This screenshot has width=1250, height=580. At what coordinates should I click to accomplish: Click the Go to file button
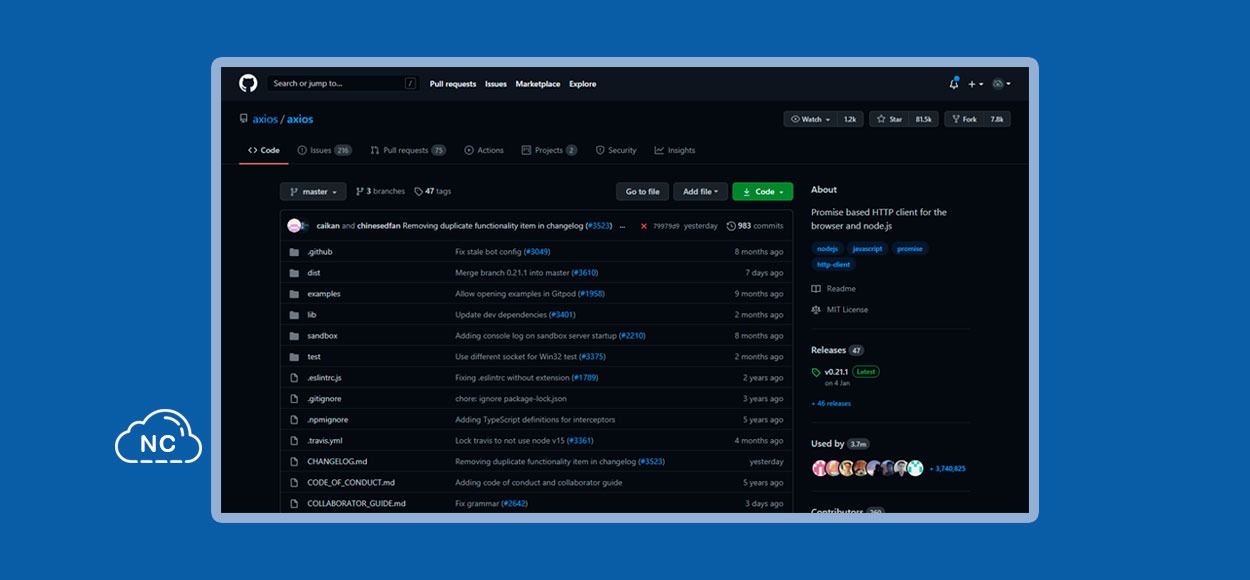[643, 191]
